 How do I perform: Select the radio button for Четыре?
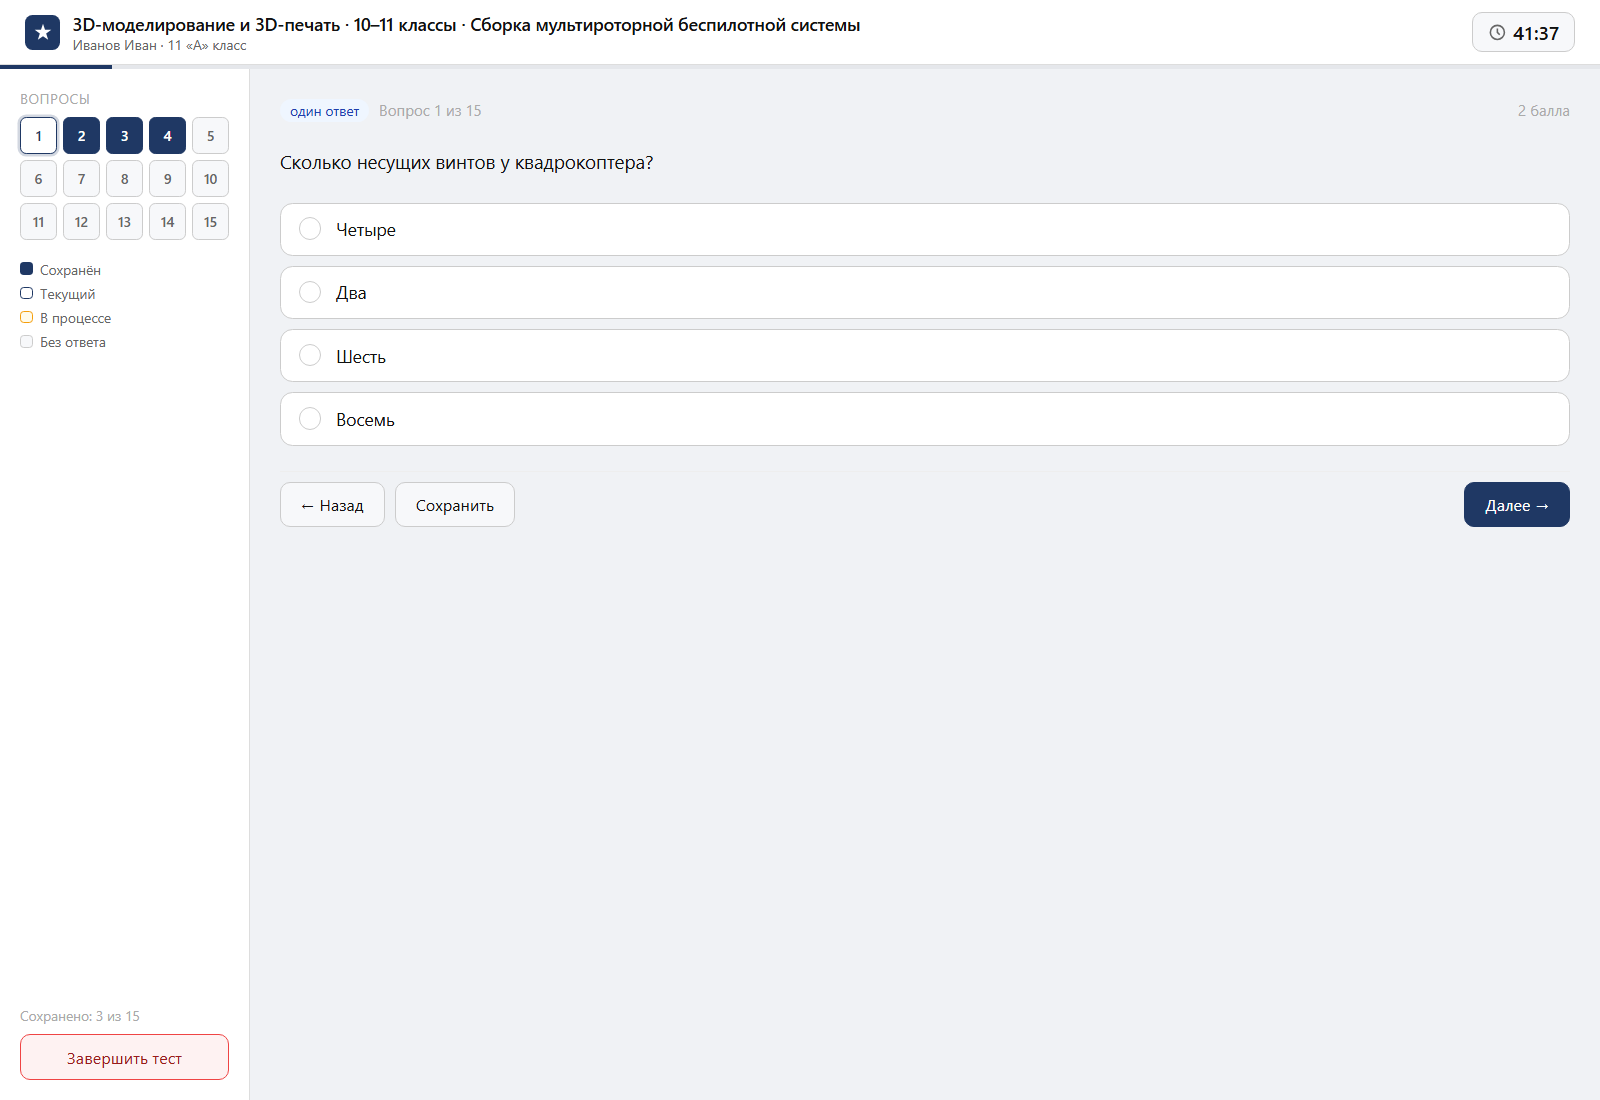pos(310,229)
